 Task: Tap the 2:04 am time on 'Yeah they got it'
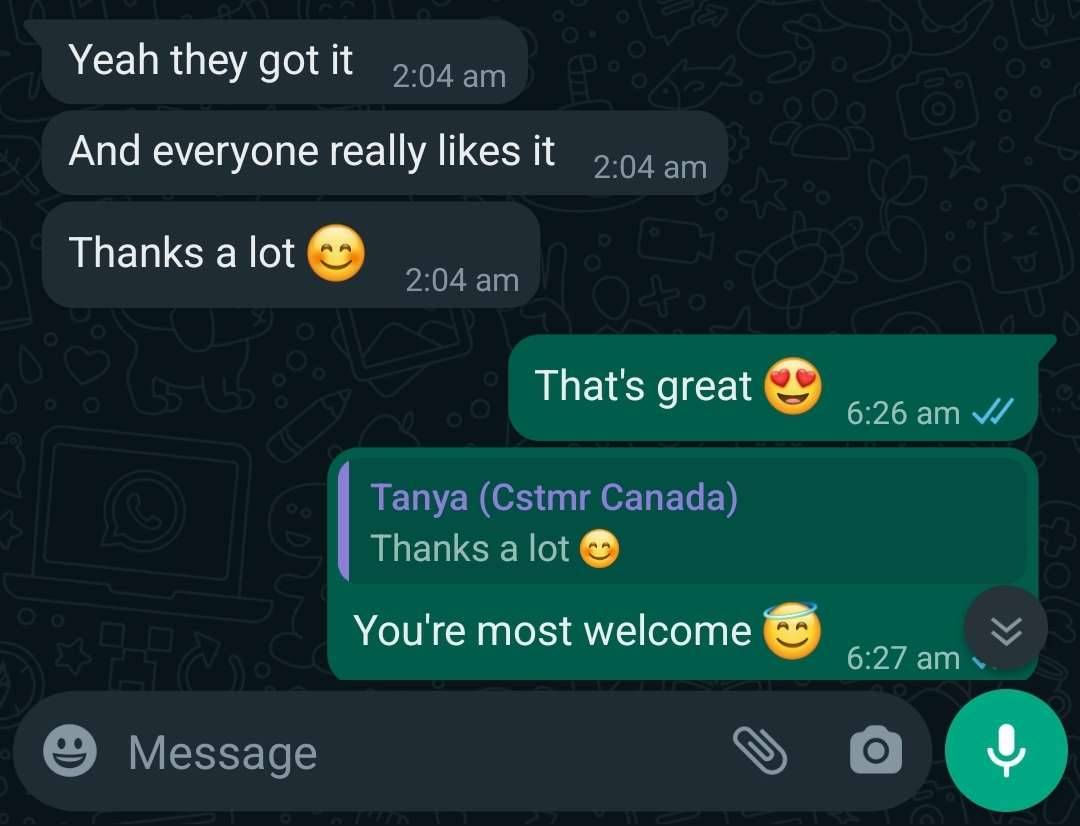coord(449,76)
